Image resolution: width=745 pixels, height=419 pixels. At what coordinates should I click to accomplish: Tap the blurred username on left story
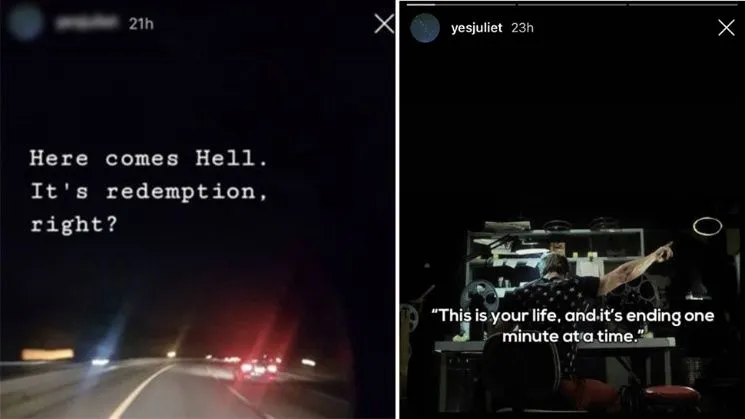point(86,22)
